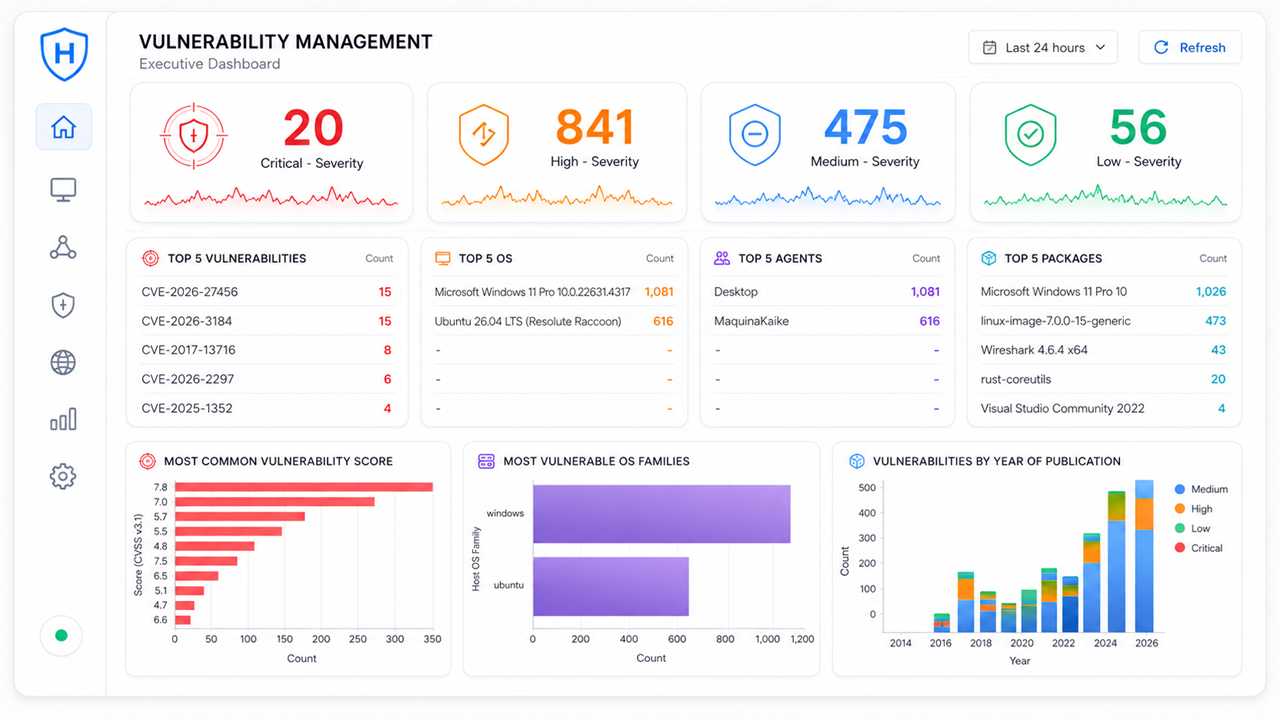Image resolution: width=1280 pixels, height=720 pixels.
Task: Open the globe sidebar icon
Action: coord(63,363)
